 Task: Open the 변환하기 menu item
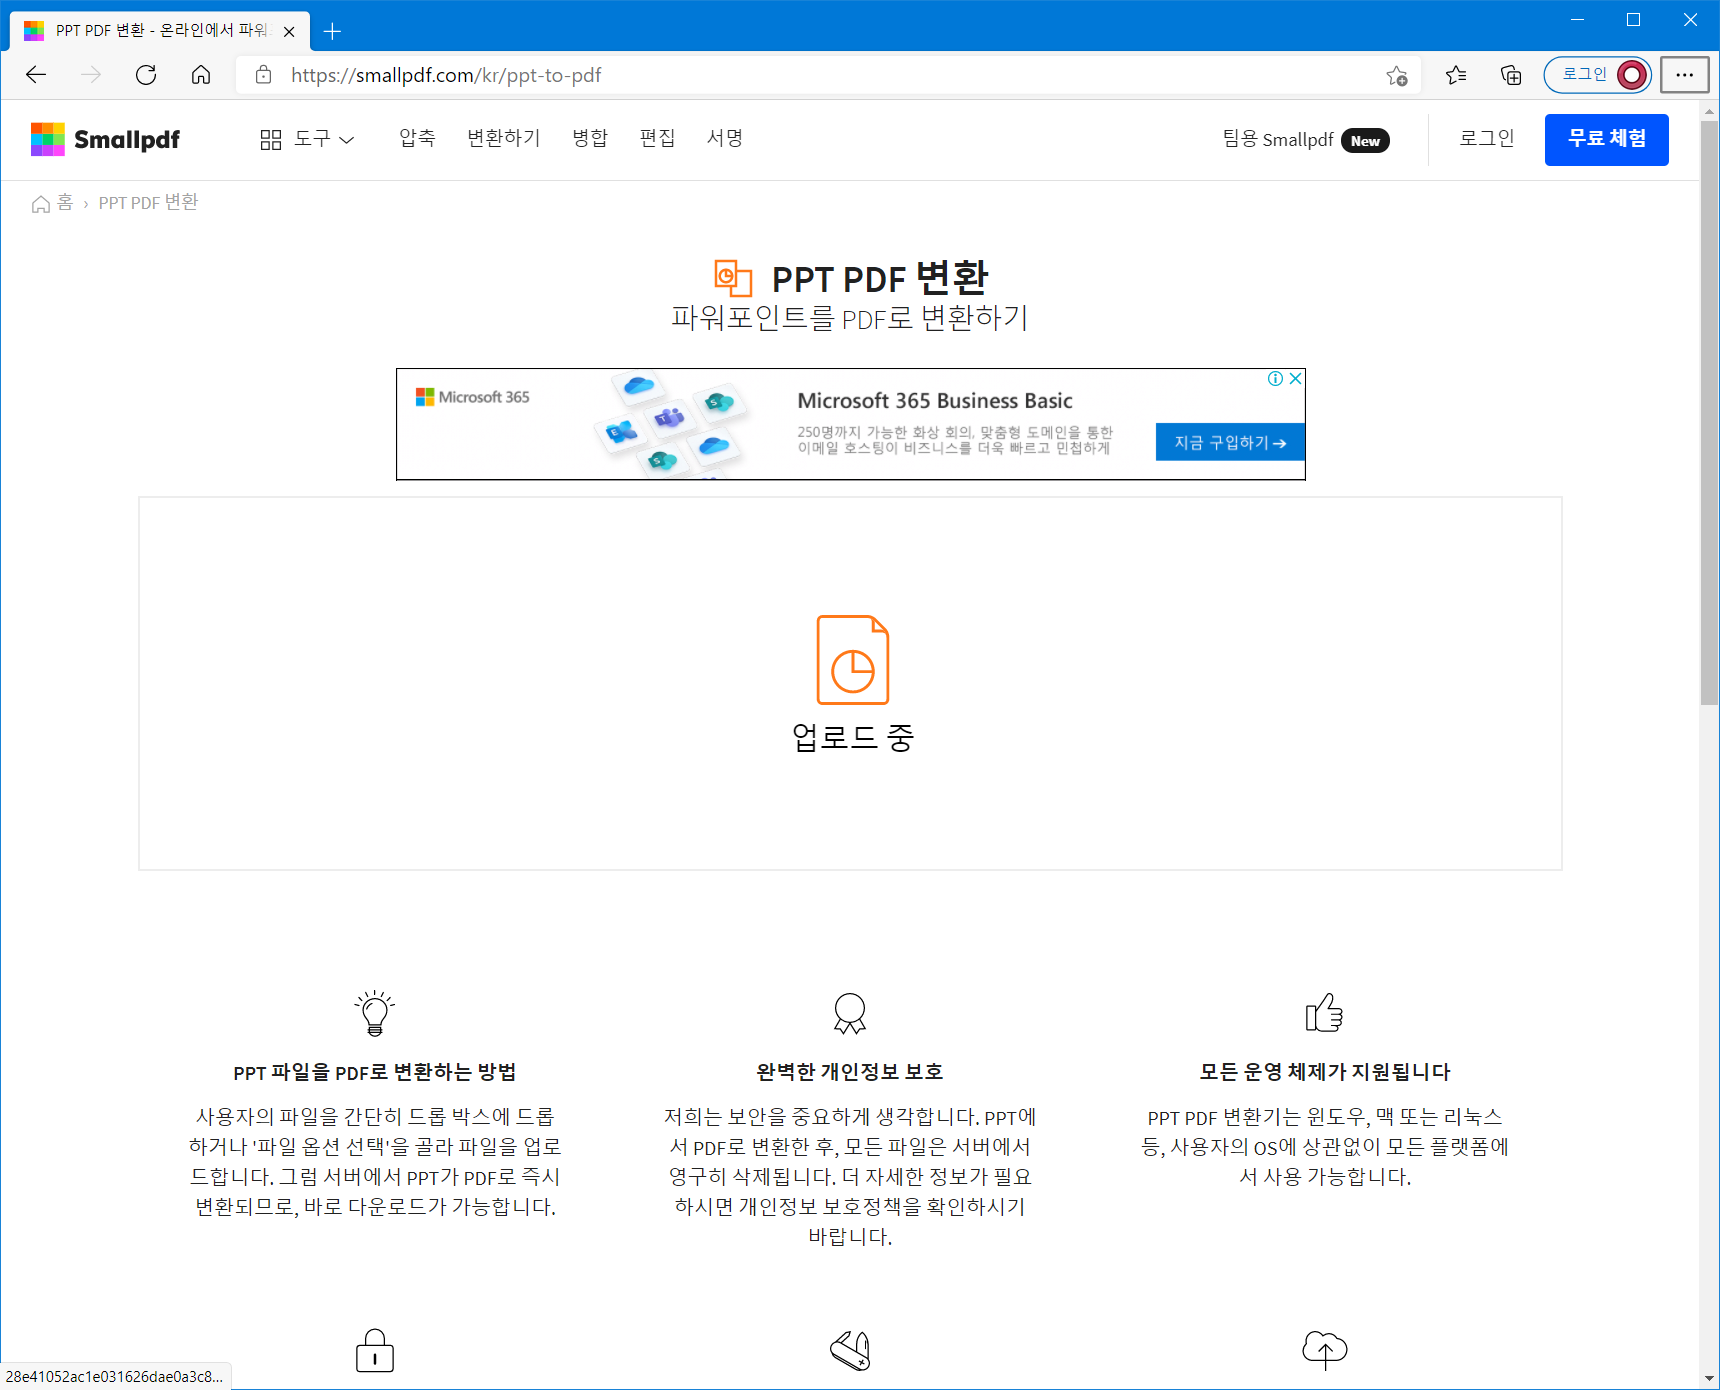coord(503,138)
